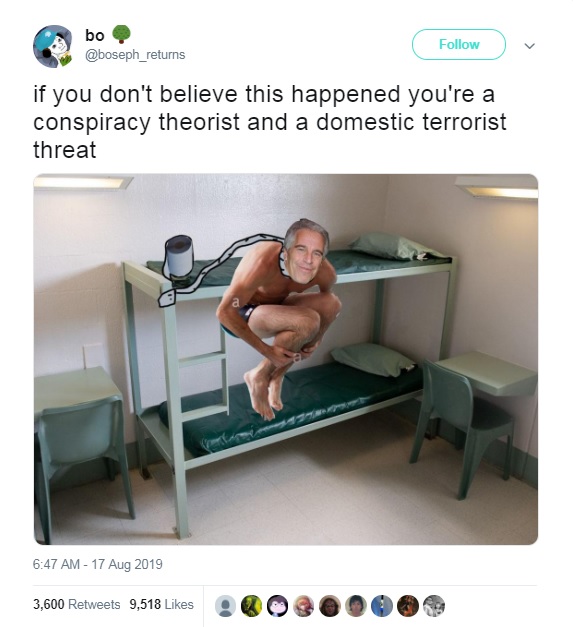Image resolution: width=573 pixels, height=627 pixels.
Task: Click the dark-haired person on beige avatar
Action: pyautogui.click(x=356, y=606)
